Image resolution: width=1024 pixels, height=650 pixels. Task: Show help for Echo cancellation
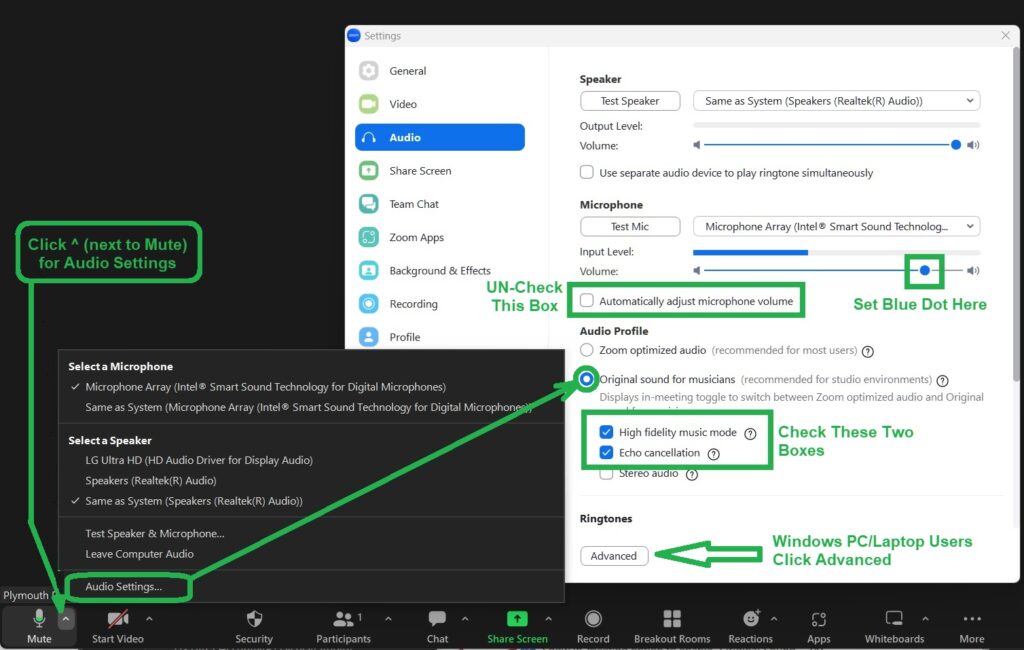pos(714,453)
